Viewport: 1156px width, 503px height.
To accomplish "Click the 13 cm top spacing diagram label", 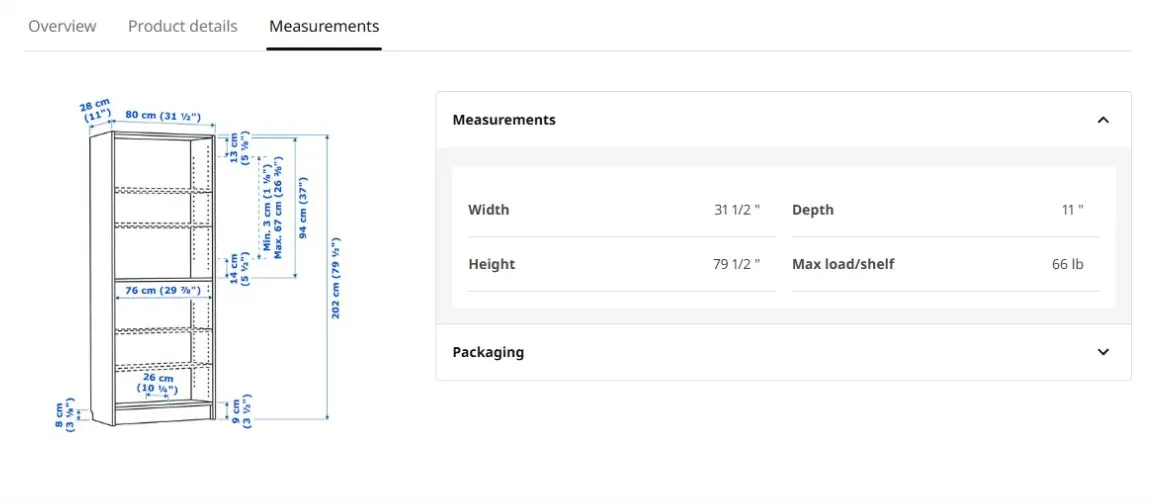I will 240,148.
